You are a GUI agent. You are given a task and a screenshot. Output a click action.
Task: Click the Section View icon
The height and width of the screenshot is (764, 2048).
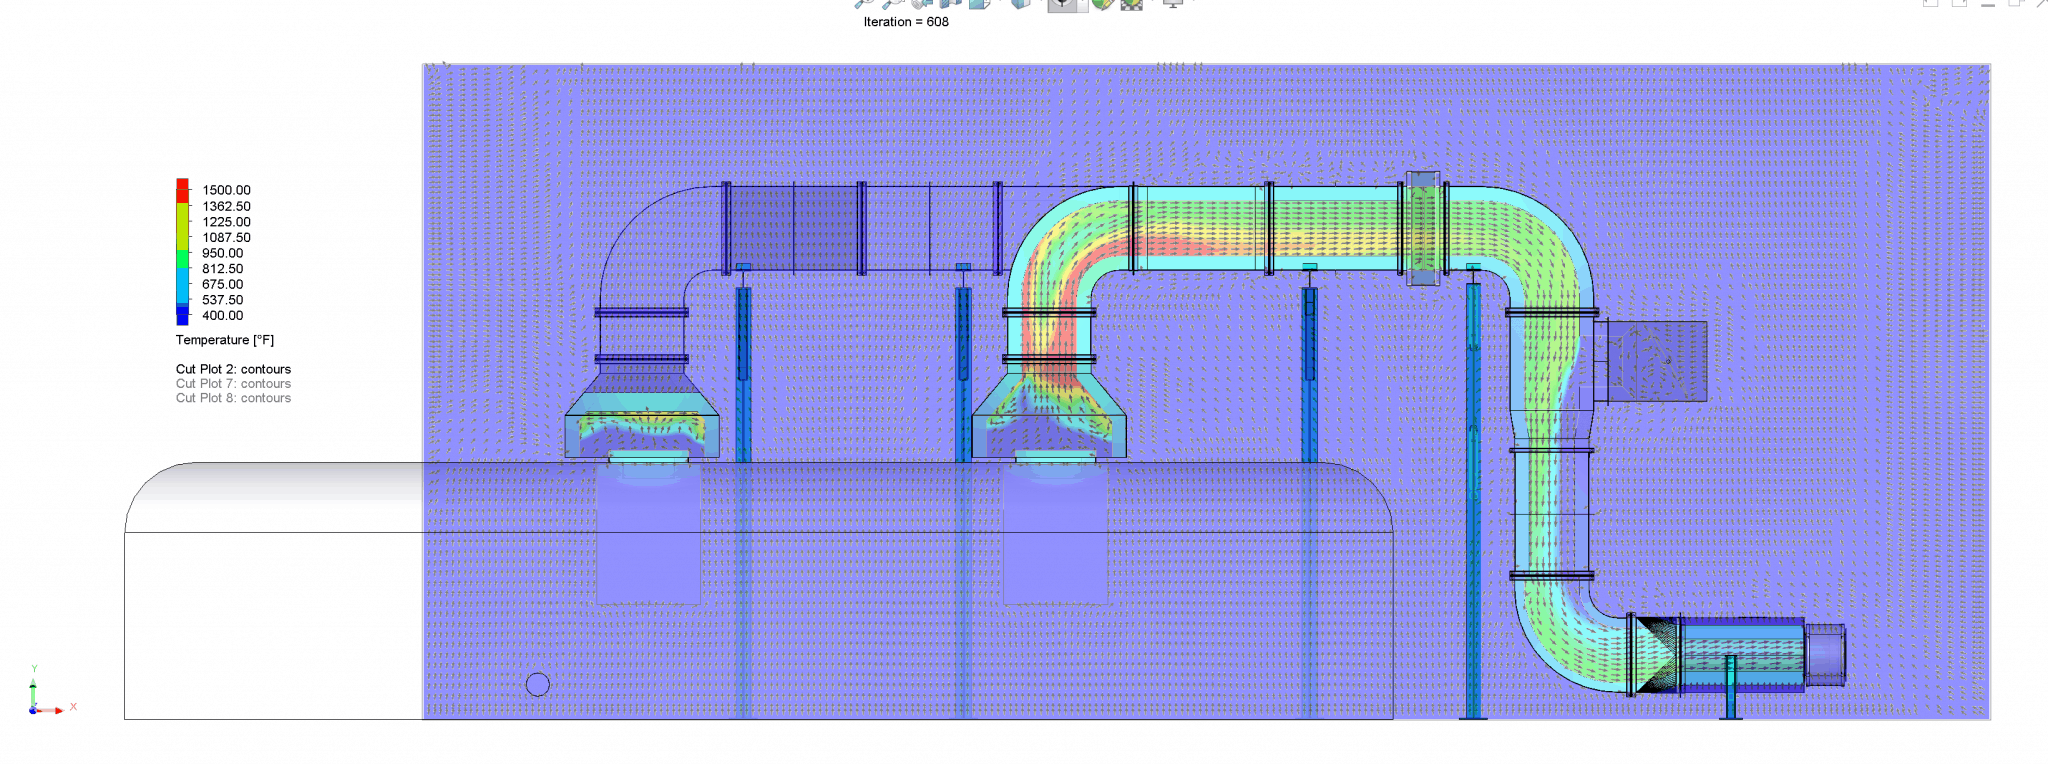[950, 4]
